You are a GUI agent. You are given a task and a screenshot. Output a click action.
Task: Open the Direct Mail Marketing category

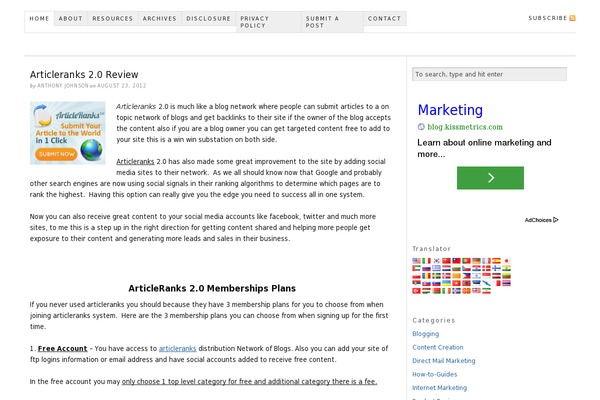443,361
